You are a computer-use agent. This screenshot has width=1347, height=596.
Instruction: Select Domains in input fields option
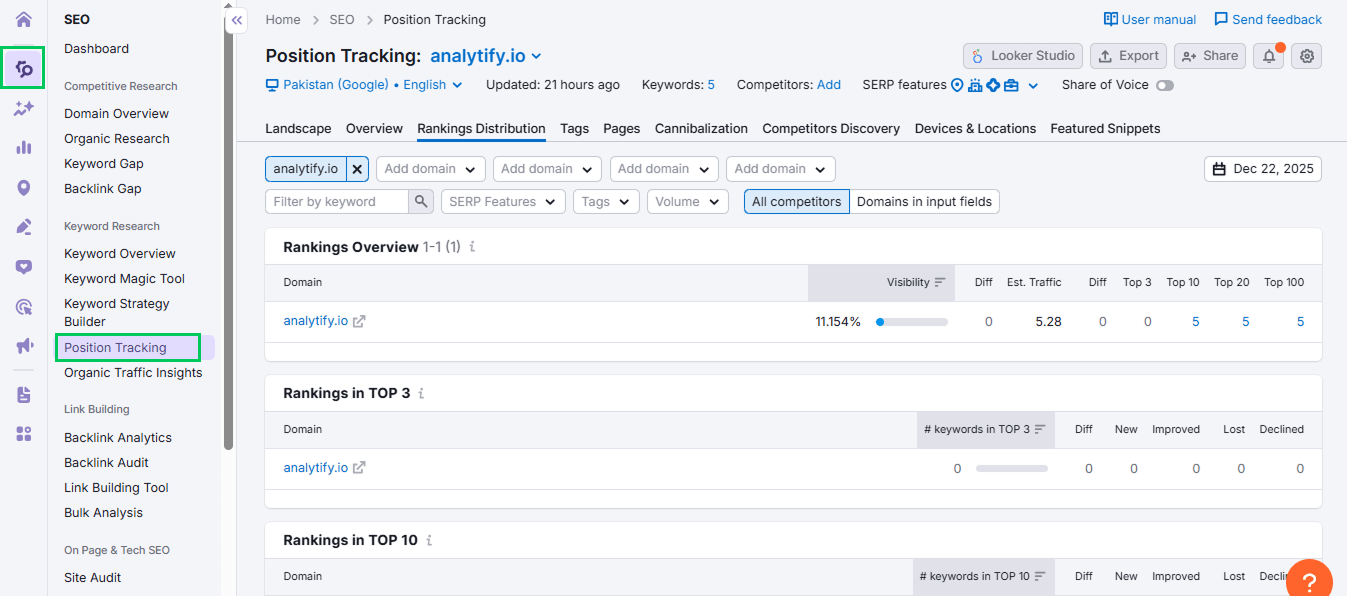click(x=924, y=202)
